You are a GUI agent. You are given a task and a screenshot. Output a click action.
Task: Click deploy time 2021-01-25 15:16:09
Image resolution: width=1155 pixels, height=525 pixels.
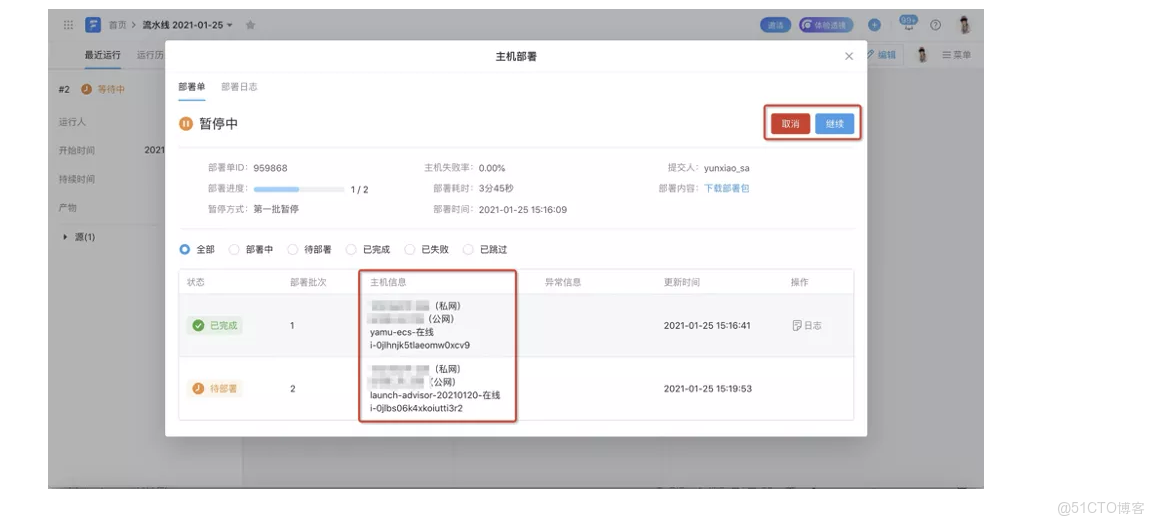(x=523, y=209)
